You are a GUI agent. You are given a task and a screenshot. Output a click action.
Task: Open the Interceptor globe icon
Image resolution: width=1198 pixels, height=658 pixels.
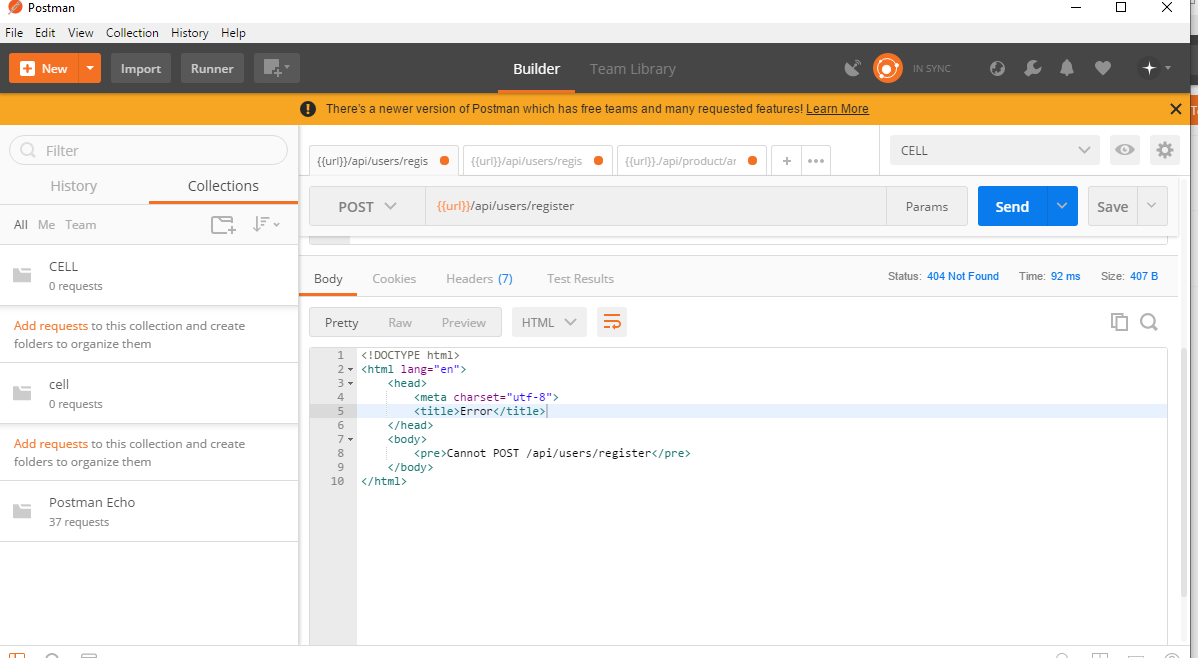click(x=997, y=68)
